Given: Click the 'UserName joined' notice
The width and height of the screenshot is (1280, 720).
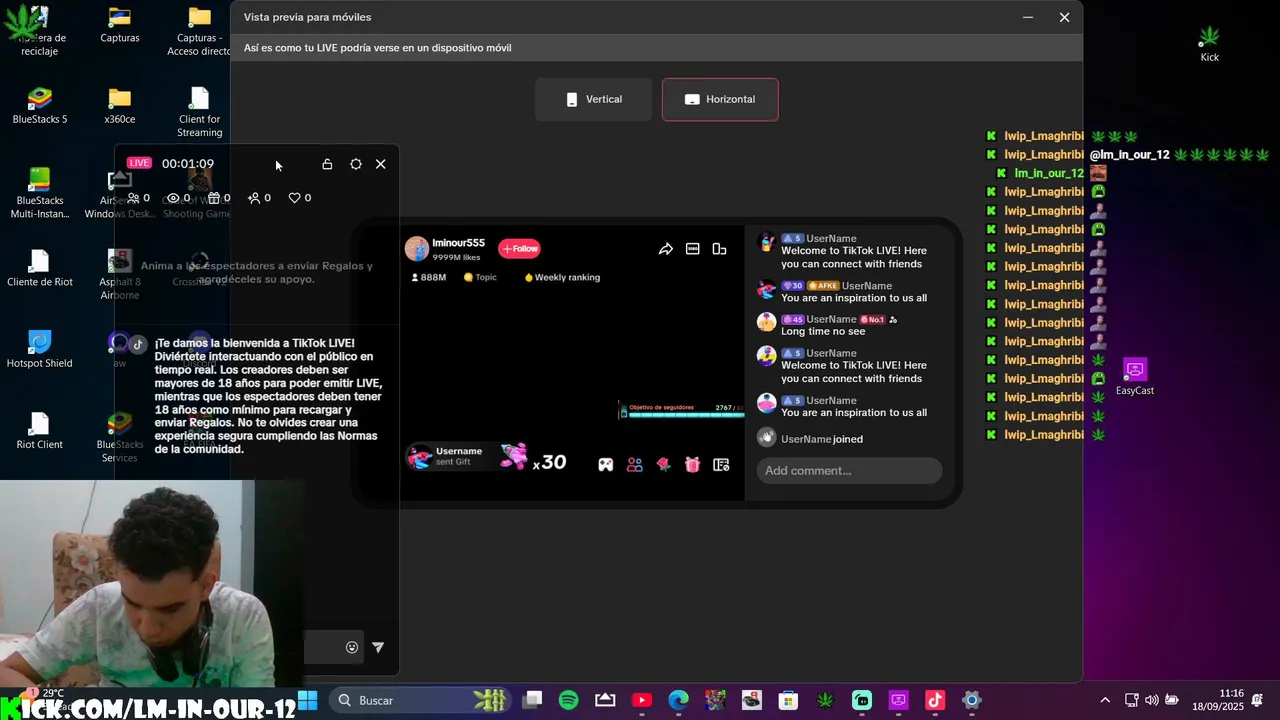Looking at the screenshot, I should (x=821, y=439).
